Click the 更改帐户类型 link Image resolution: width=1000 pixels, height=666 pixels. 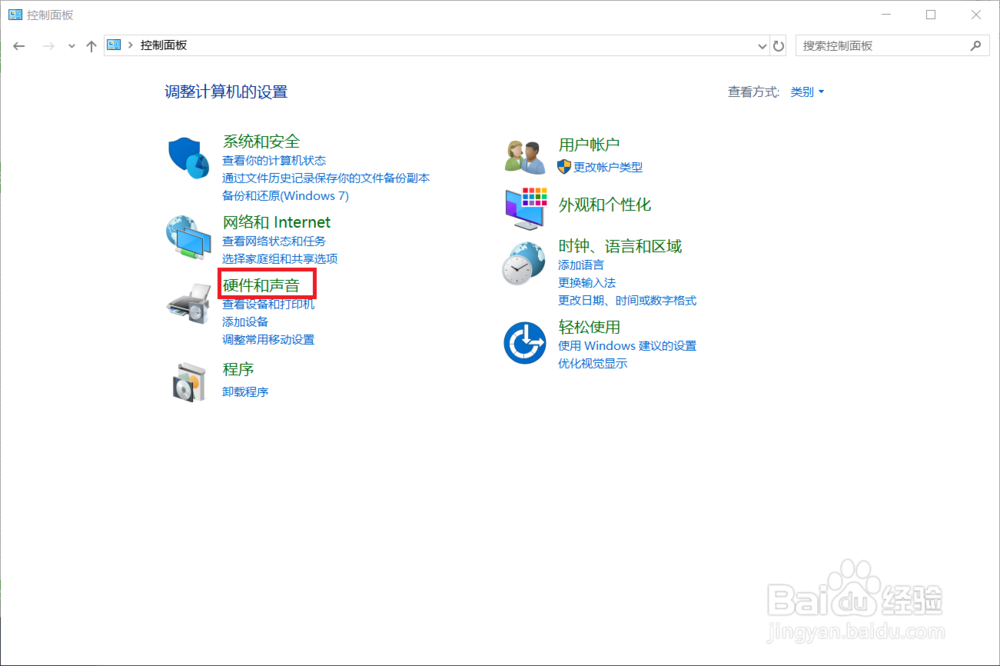click(x=608, y=167)
